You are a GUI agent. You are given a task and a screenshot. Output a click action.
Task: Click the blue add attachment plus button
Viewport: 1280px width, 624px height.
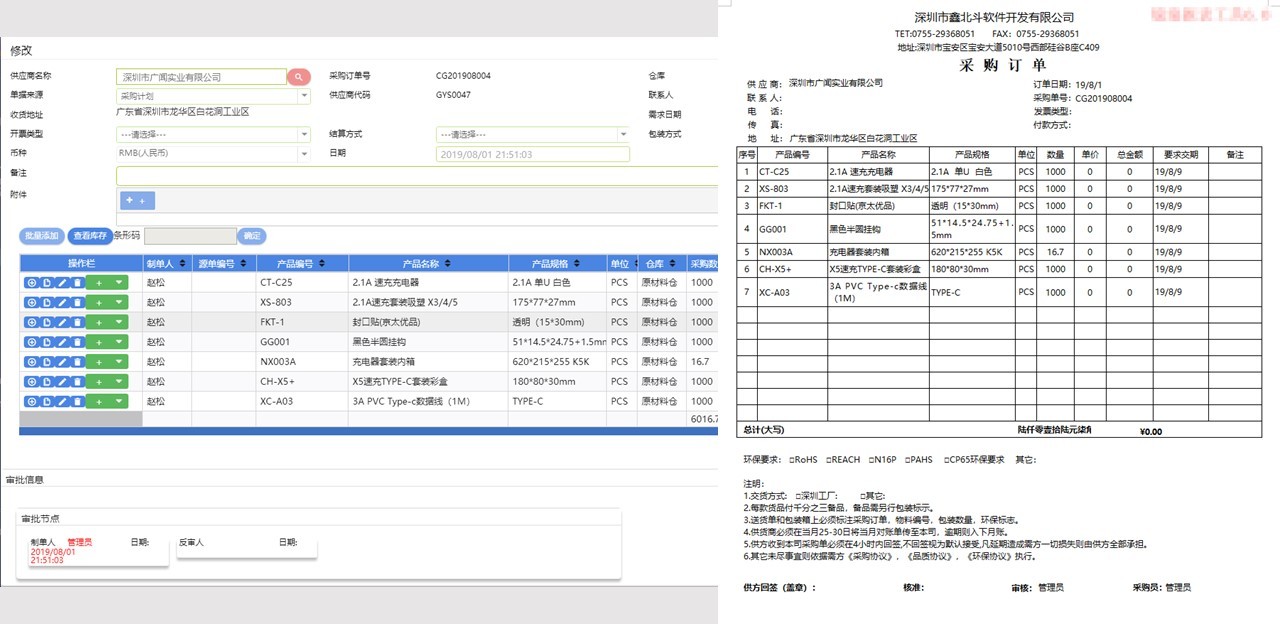click(137, 201)
